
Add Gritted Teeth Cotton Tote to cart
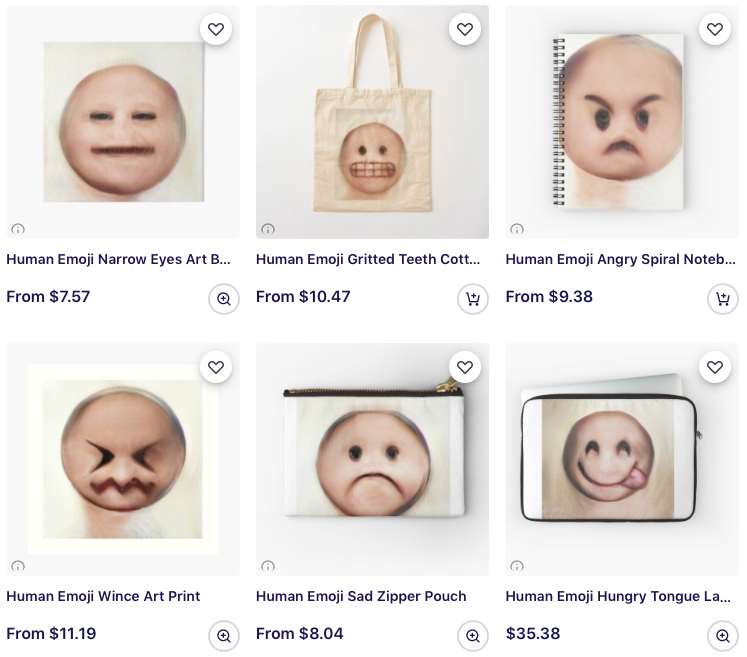[x=473, y=298]
